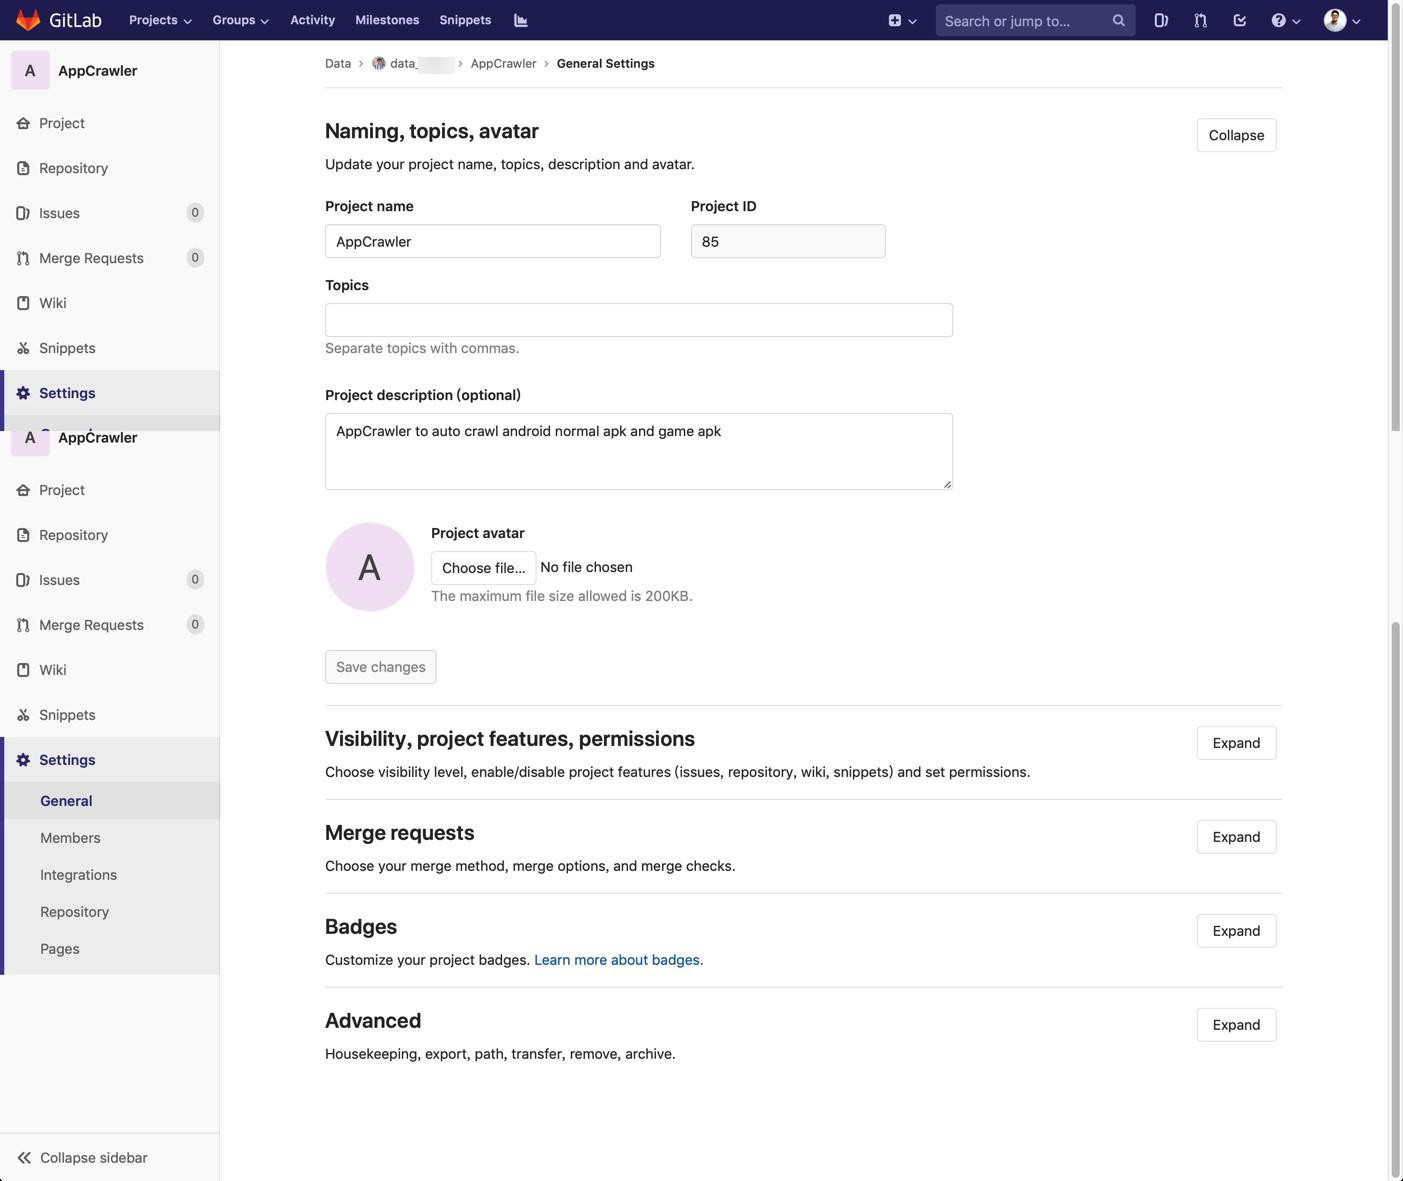Go to Activity in the top navbar
This screenshot has height=1181, width=1403.
tap(312, 20)
